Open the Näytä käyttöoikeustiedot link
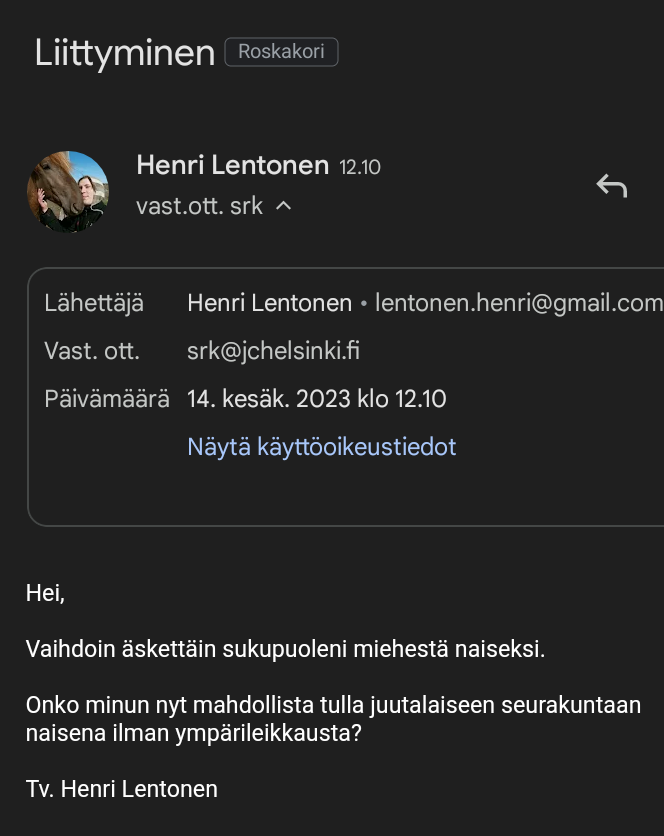The width and height of the screenshot is (664, 836). [x=322, y=447]
